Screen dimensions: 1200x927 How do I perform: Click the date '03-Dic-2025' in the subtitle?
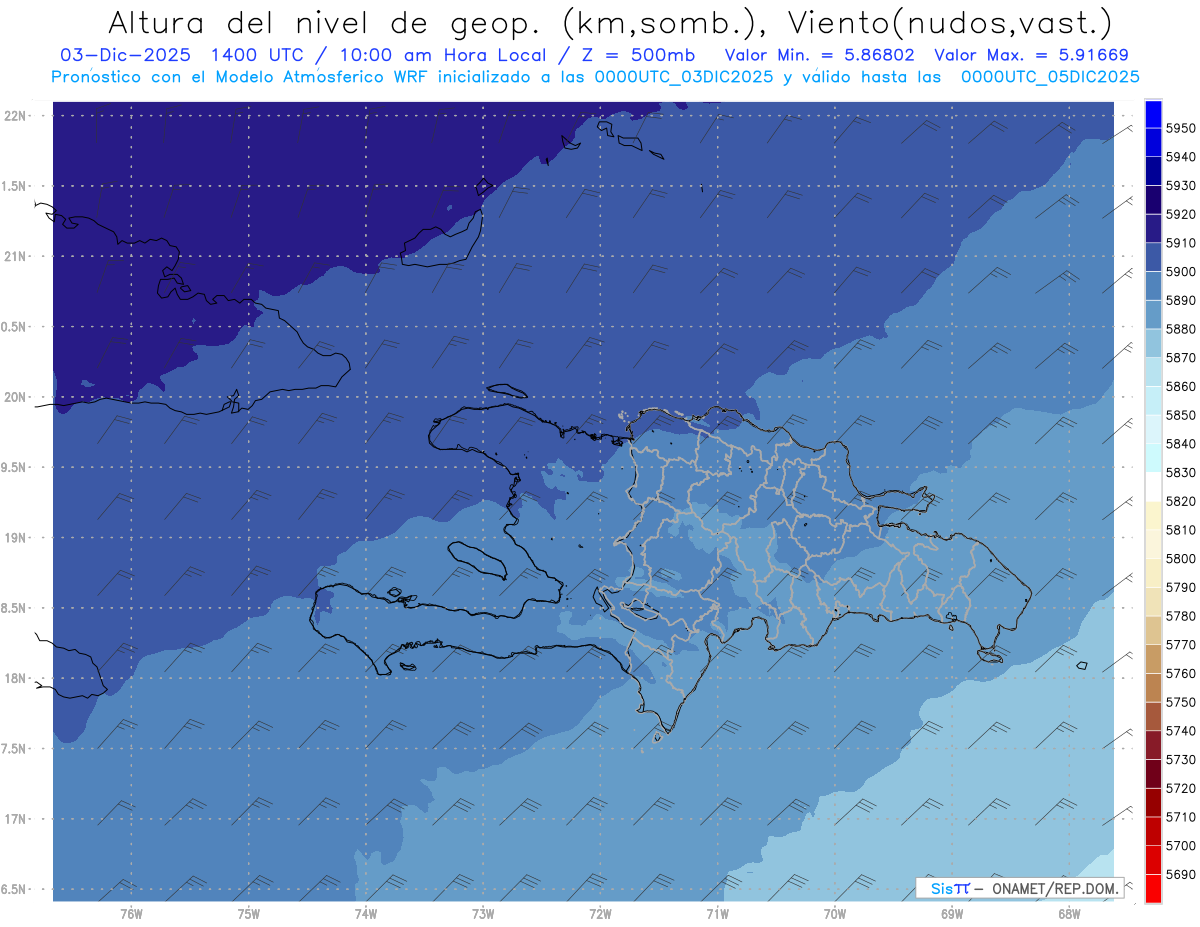(x=125, y=55)
